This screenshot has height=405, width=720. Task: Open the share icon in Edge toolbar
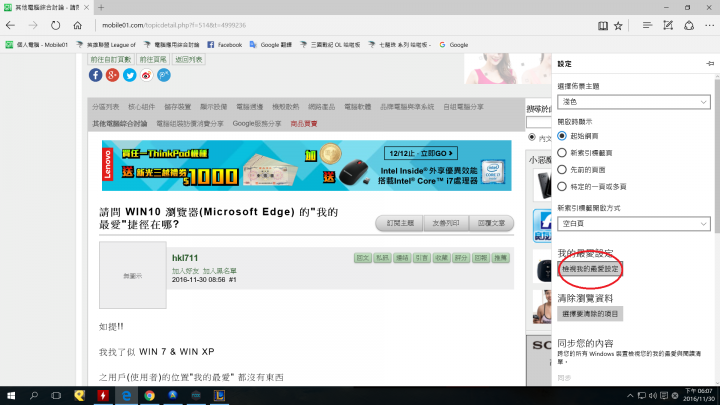coord(689,26)
